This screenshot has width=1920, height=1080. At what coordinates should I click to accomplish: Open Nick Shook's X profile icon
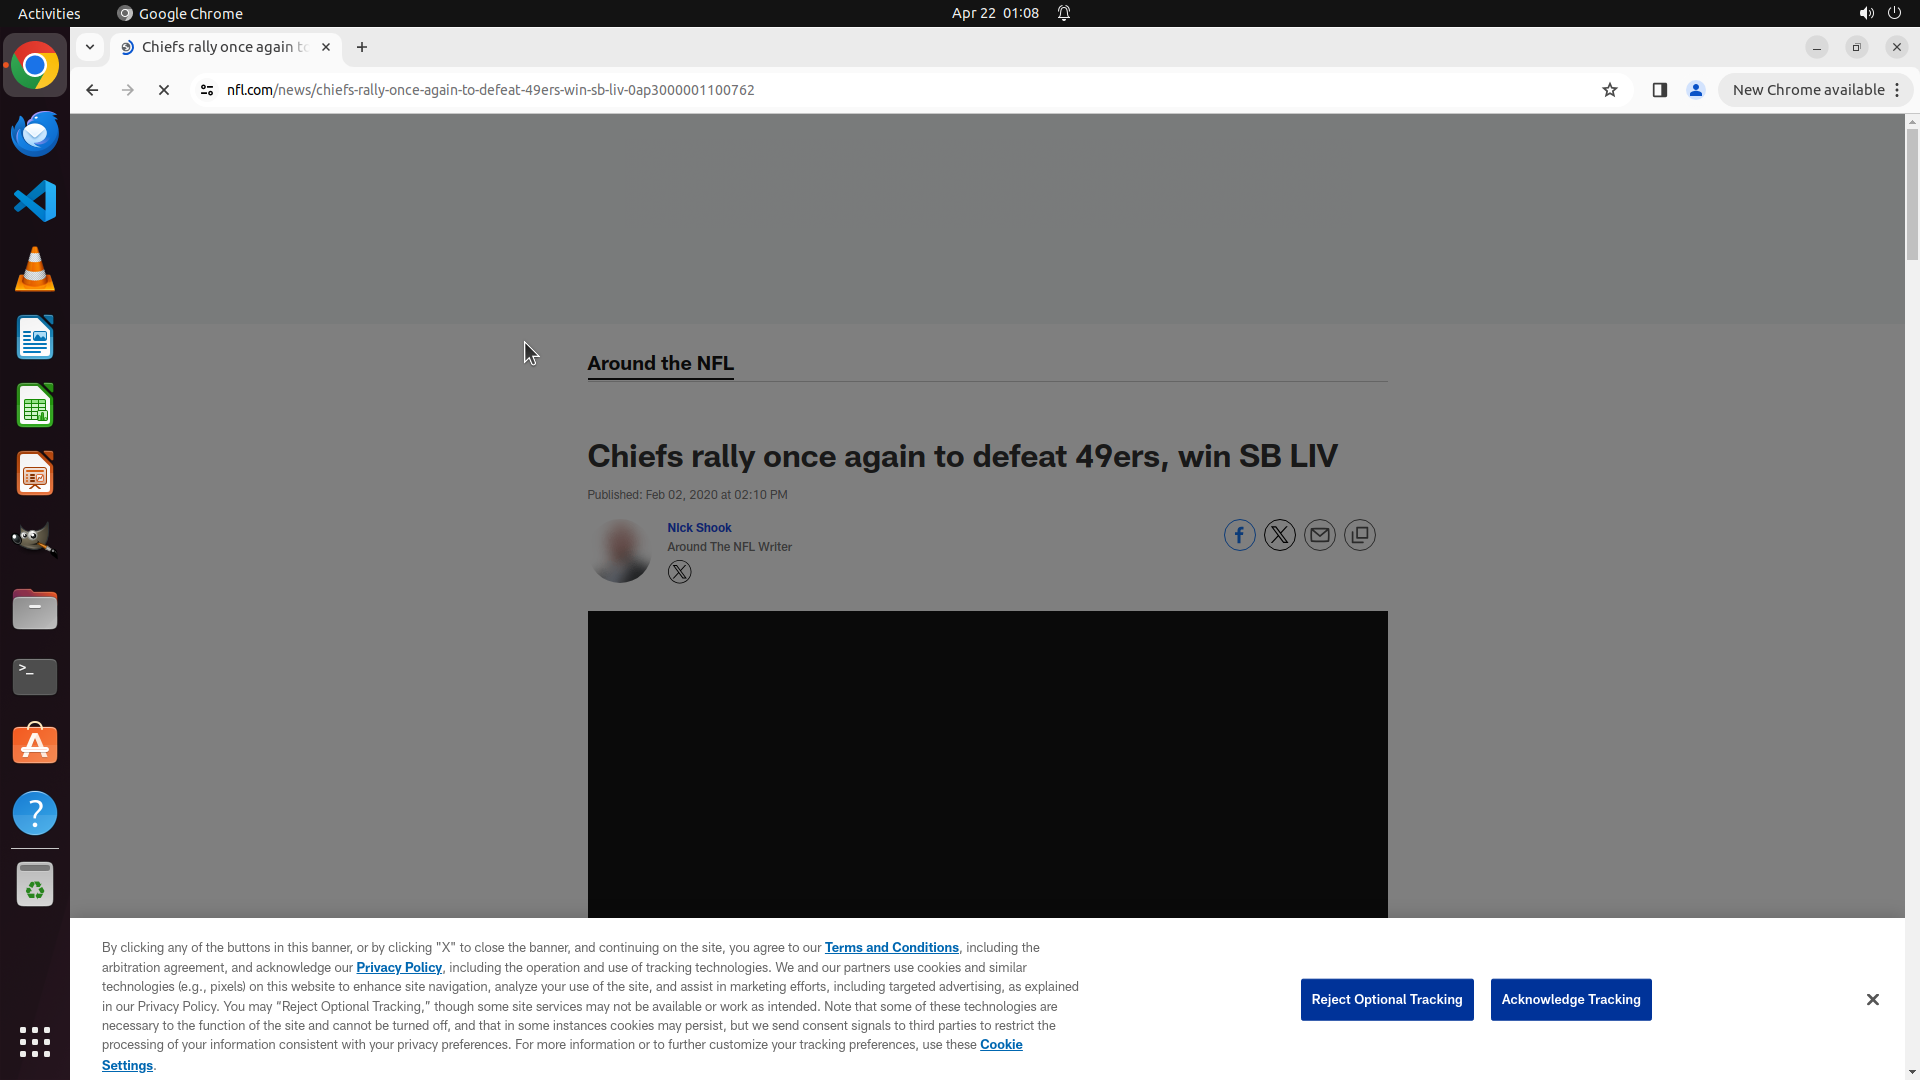click(x=679, y=572)
